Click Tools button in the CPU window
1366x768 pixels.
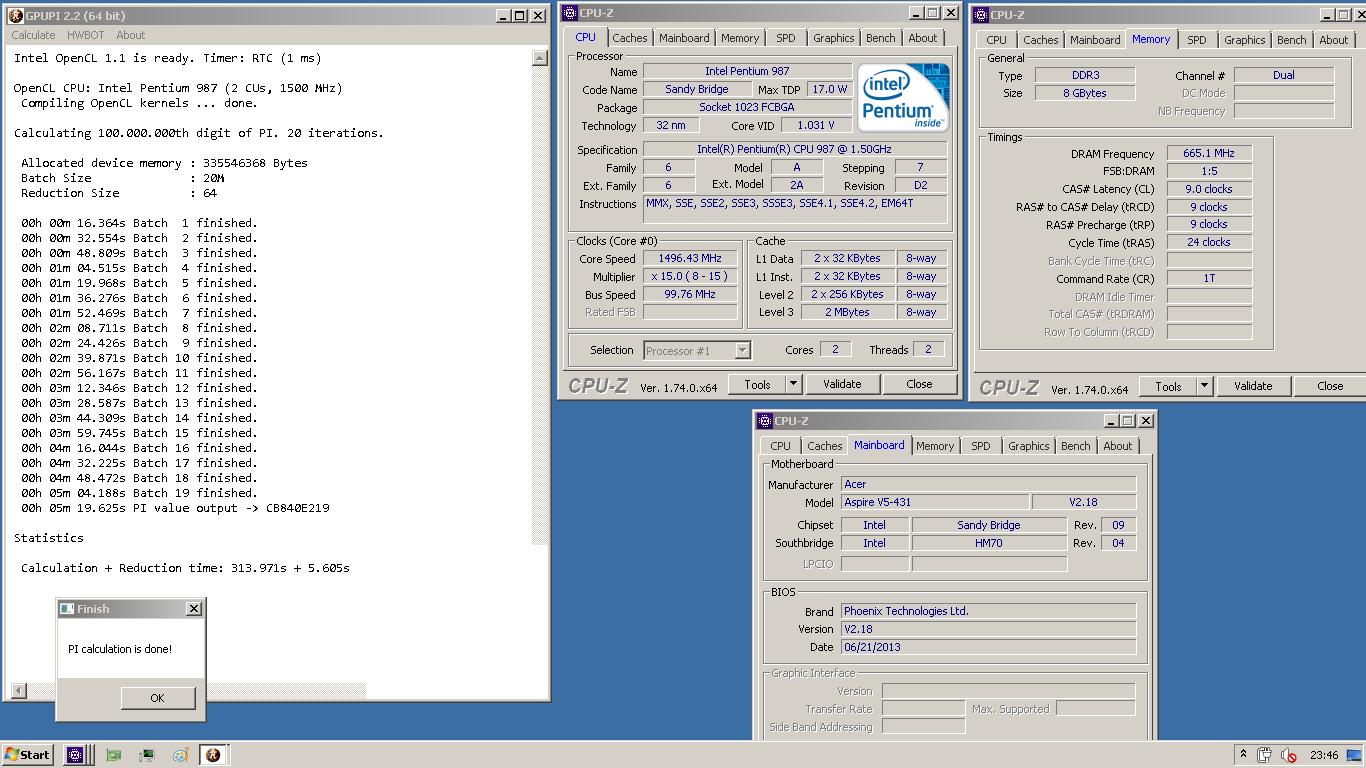pyautogui.click(x=757, y=384)
